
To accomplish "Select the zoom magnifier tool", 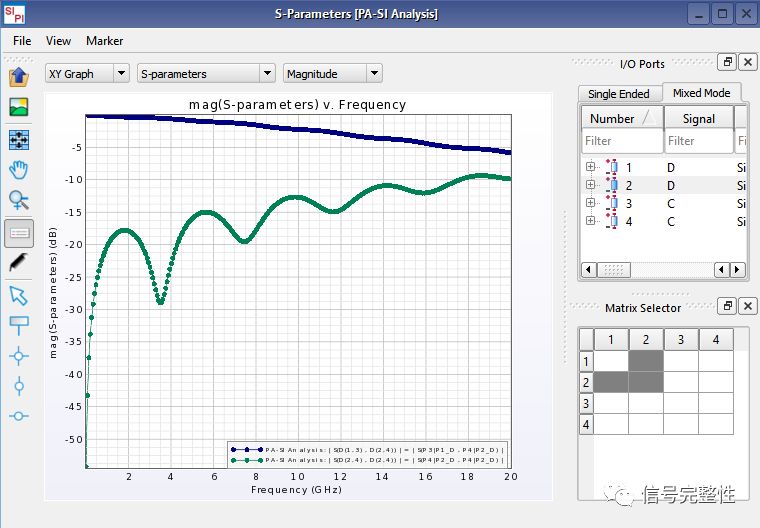I will (18, 201).
